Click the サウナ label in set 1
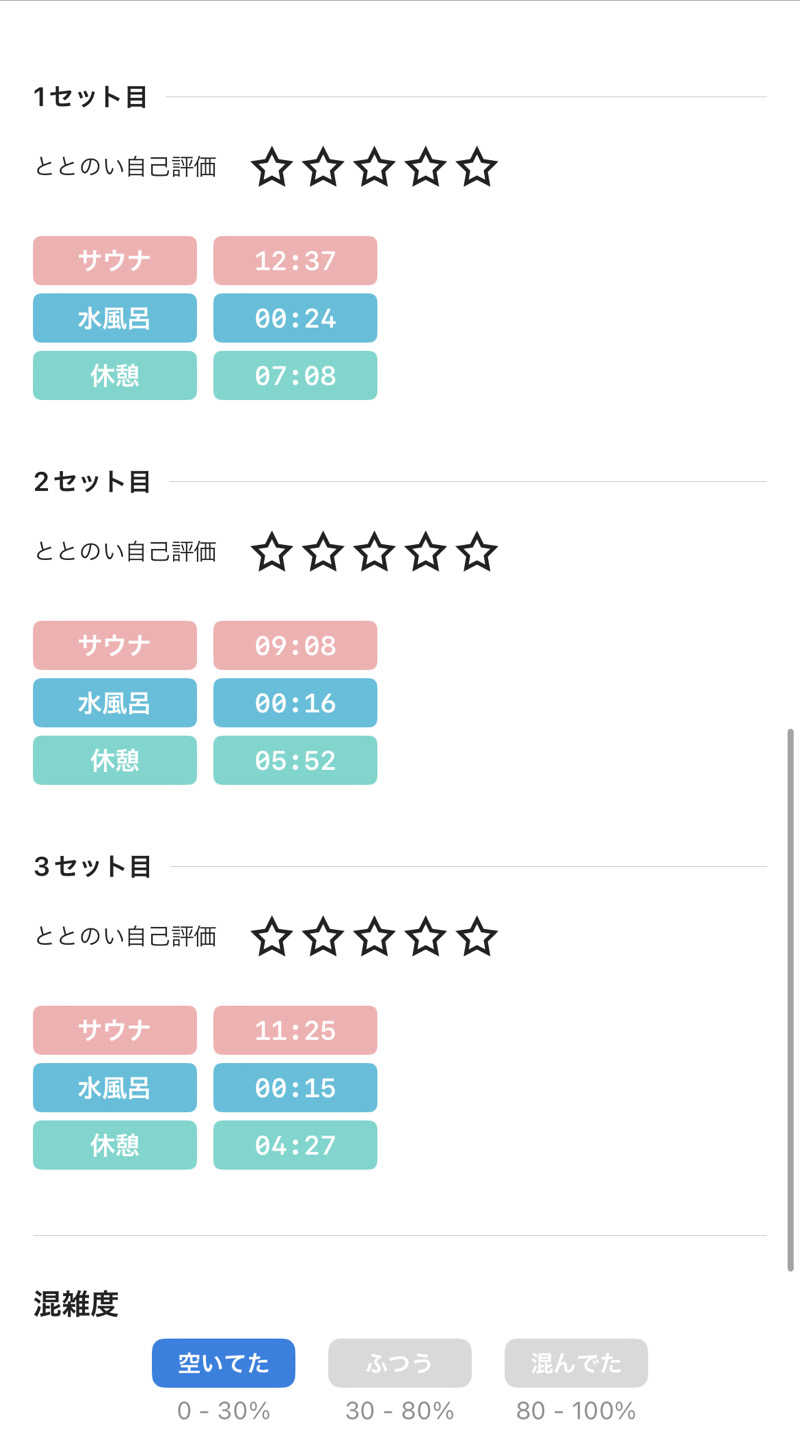 (115, 261)
